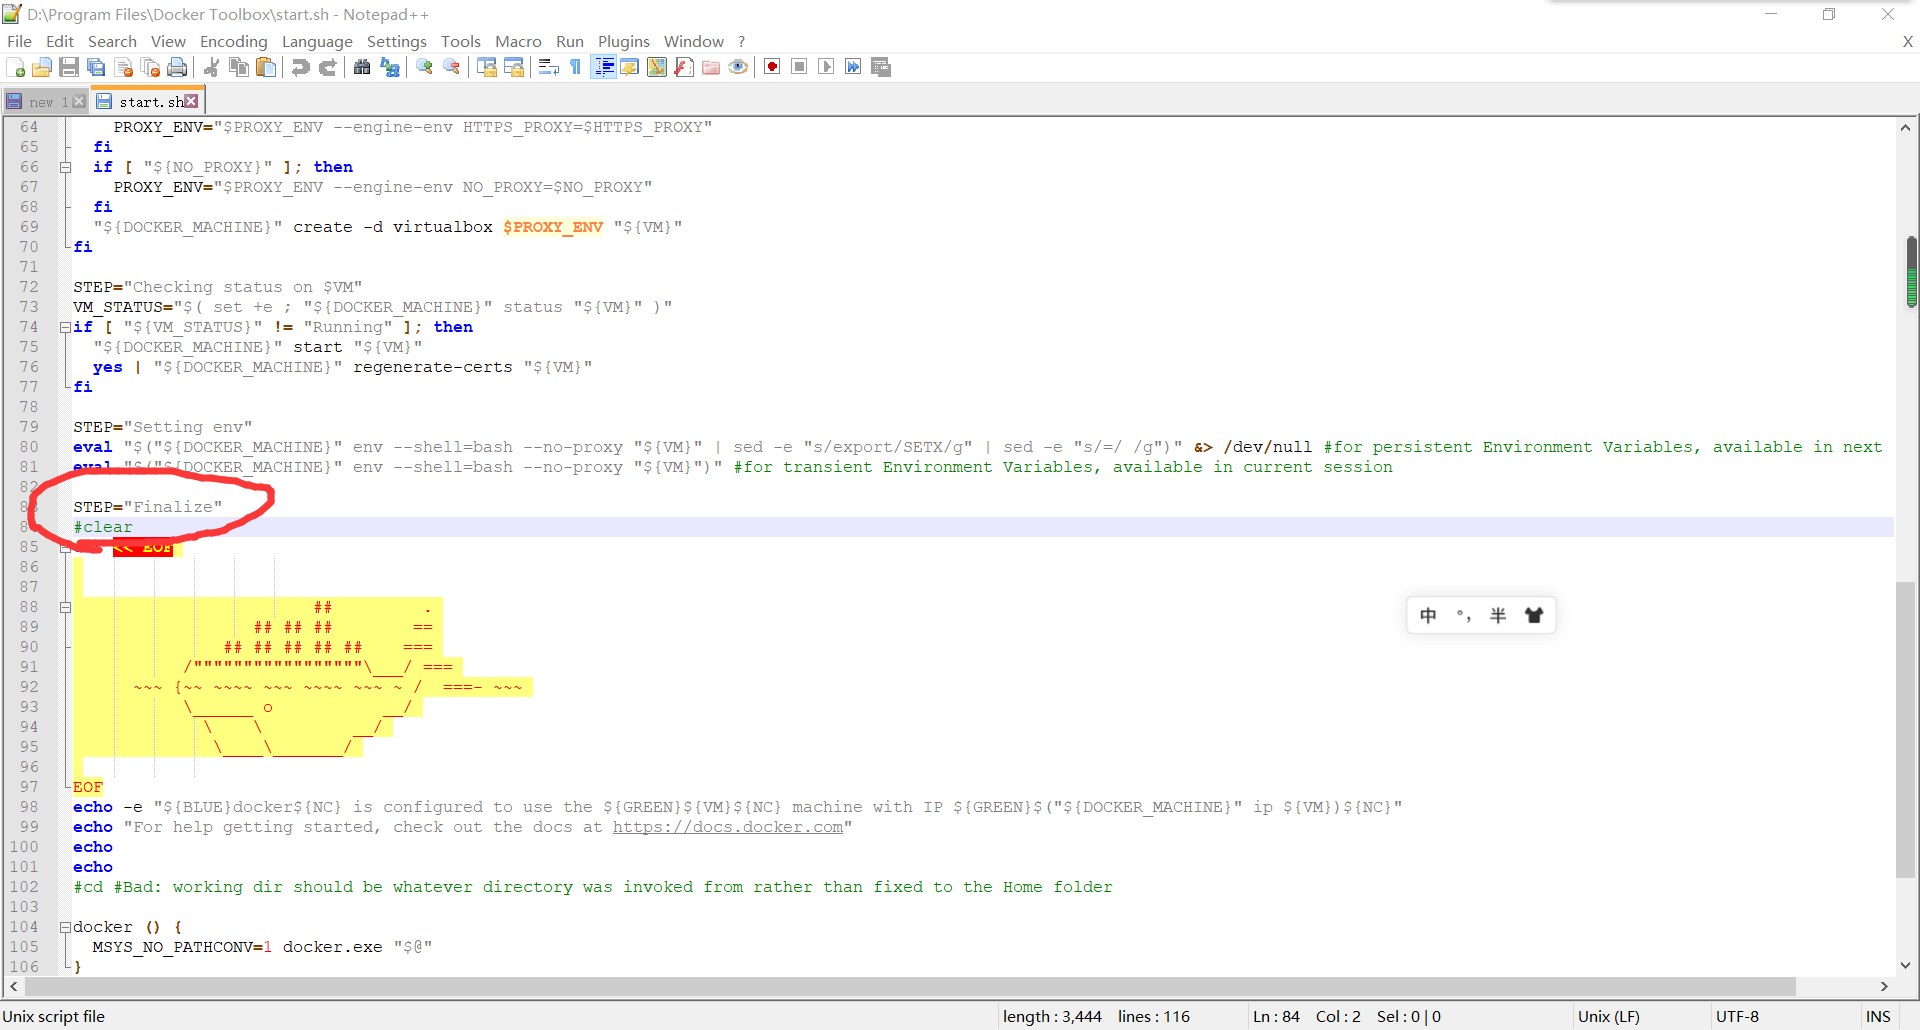Toggle Show All Characters pilcrow icon
The height and width of the screenshot is (1030, 1920).
576,67
